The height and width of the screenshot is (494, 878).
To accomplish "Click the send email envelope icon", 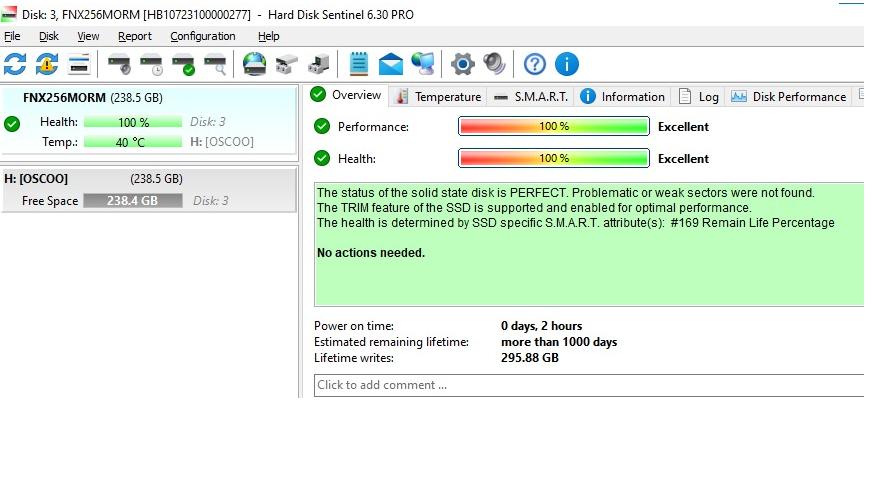I will [391, 65].
